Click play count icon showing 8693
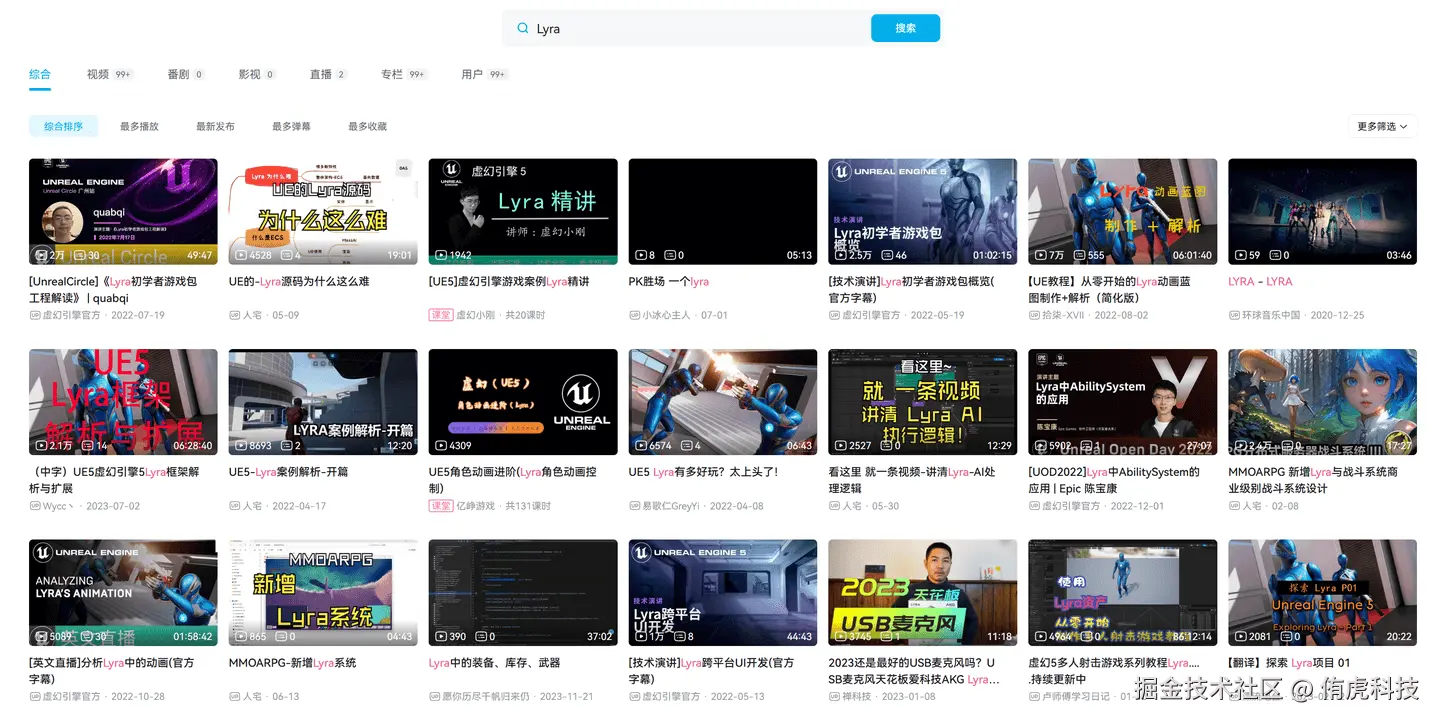 click(241, 446)
